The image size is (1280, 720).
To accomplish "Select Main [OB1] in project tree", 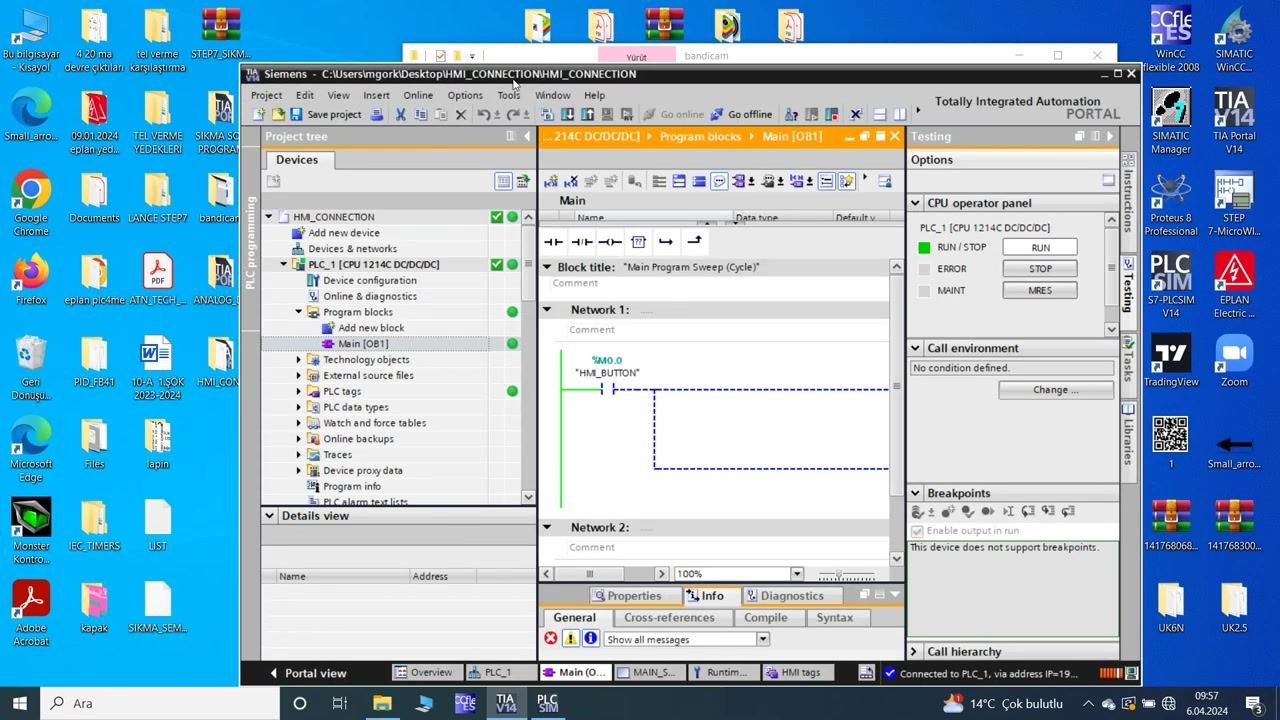I will coord(363,344).
